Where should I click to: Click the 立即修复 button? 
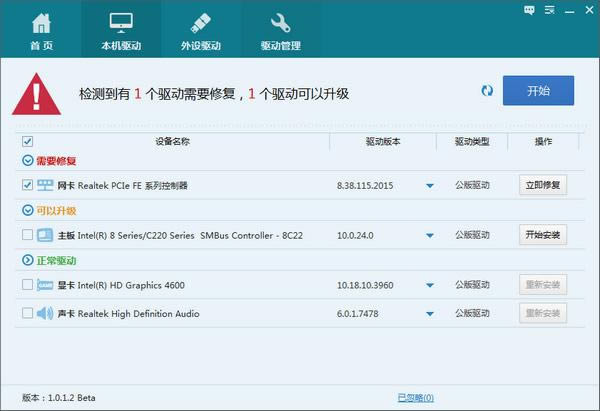point(543,185)
